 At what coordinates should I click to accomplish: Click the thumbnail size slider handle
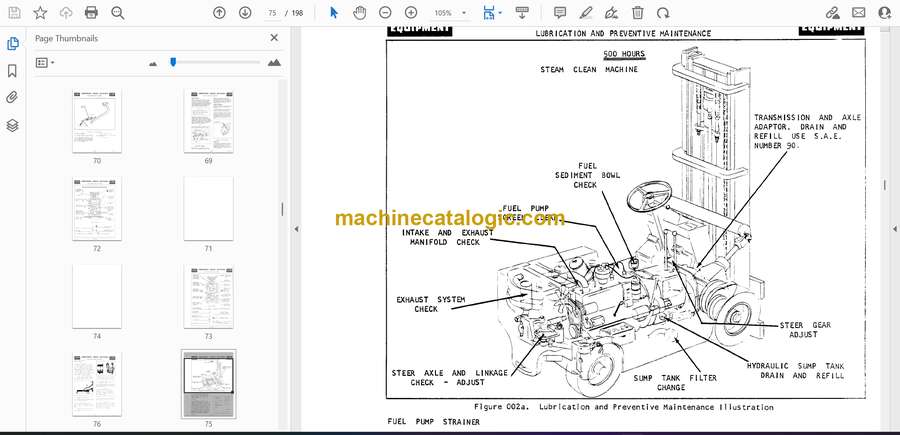(x=173, y=62)
